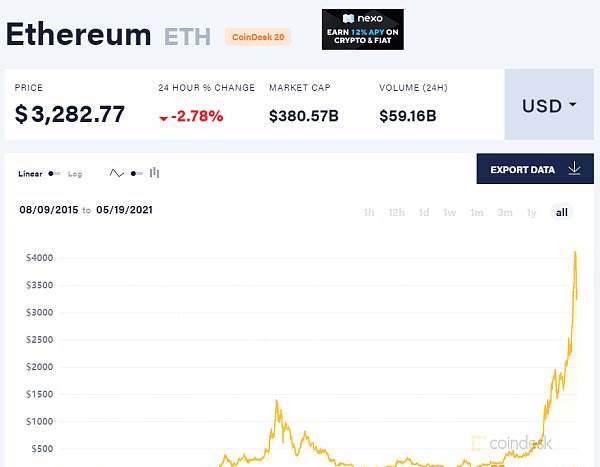Select the candlestick chart icon
The width and height of the screenshot is (600, 467).
point(154,173)
